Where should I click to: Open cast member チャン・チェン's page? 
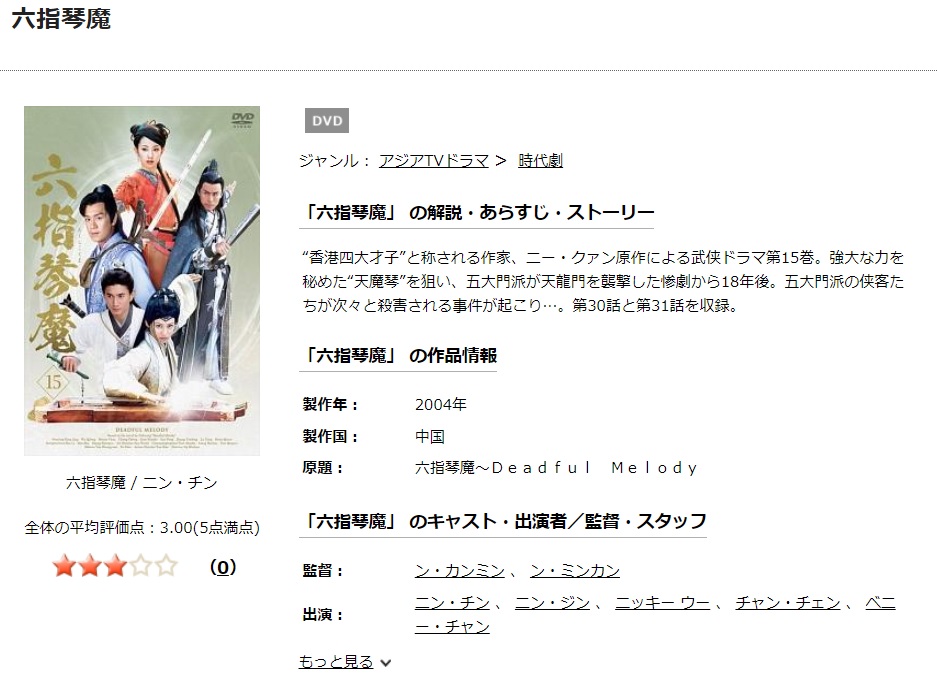pos(788,603)
